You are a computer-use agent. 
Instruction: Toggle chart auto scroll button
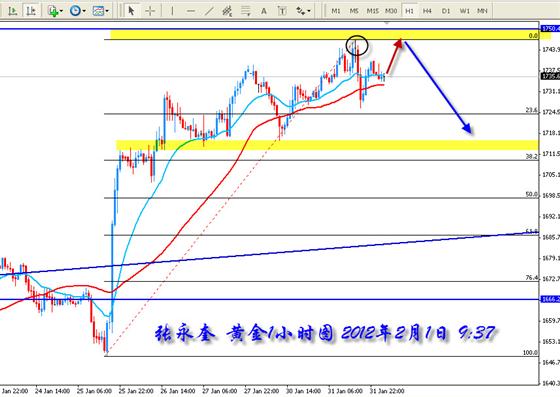13,11
